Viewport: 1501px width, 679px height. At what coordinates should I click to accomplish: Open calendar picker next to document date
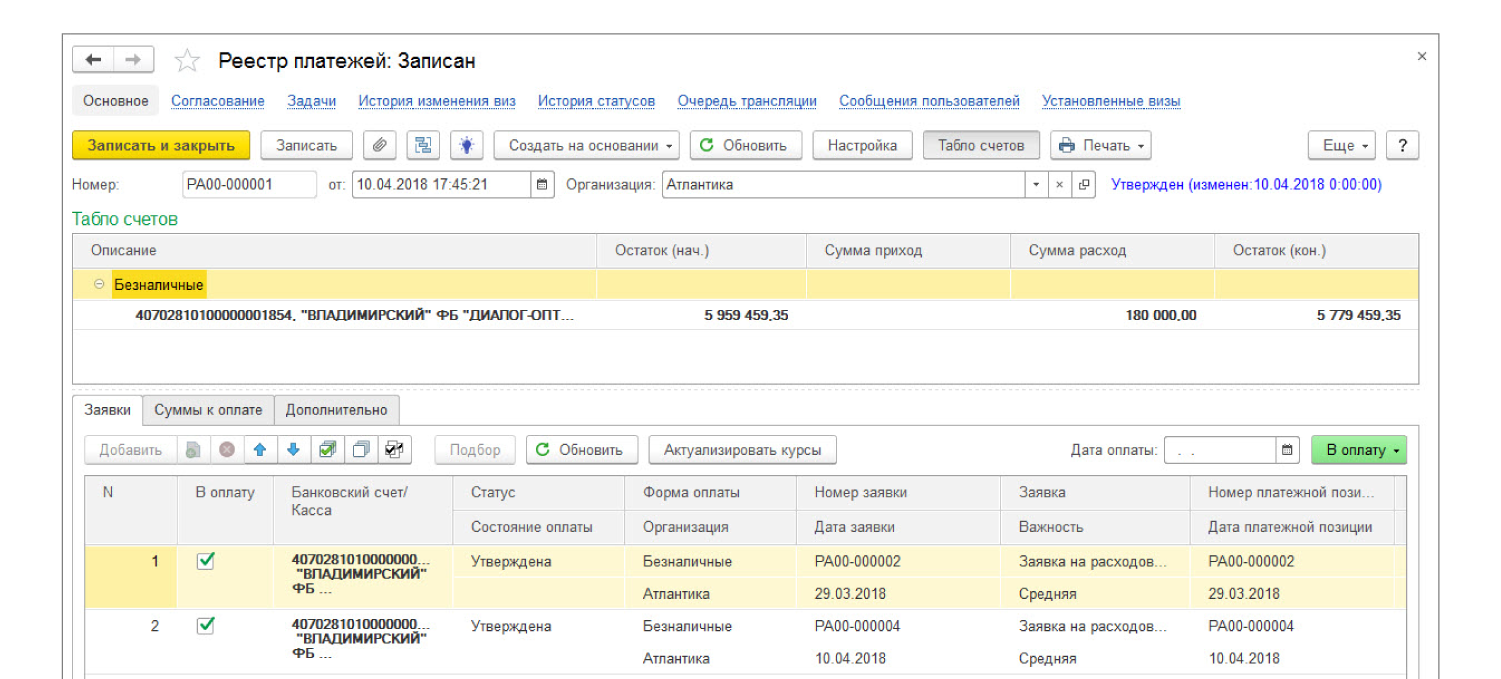542,185
